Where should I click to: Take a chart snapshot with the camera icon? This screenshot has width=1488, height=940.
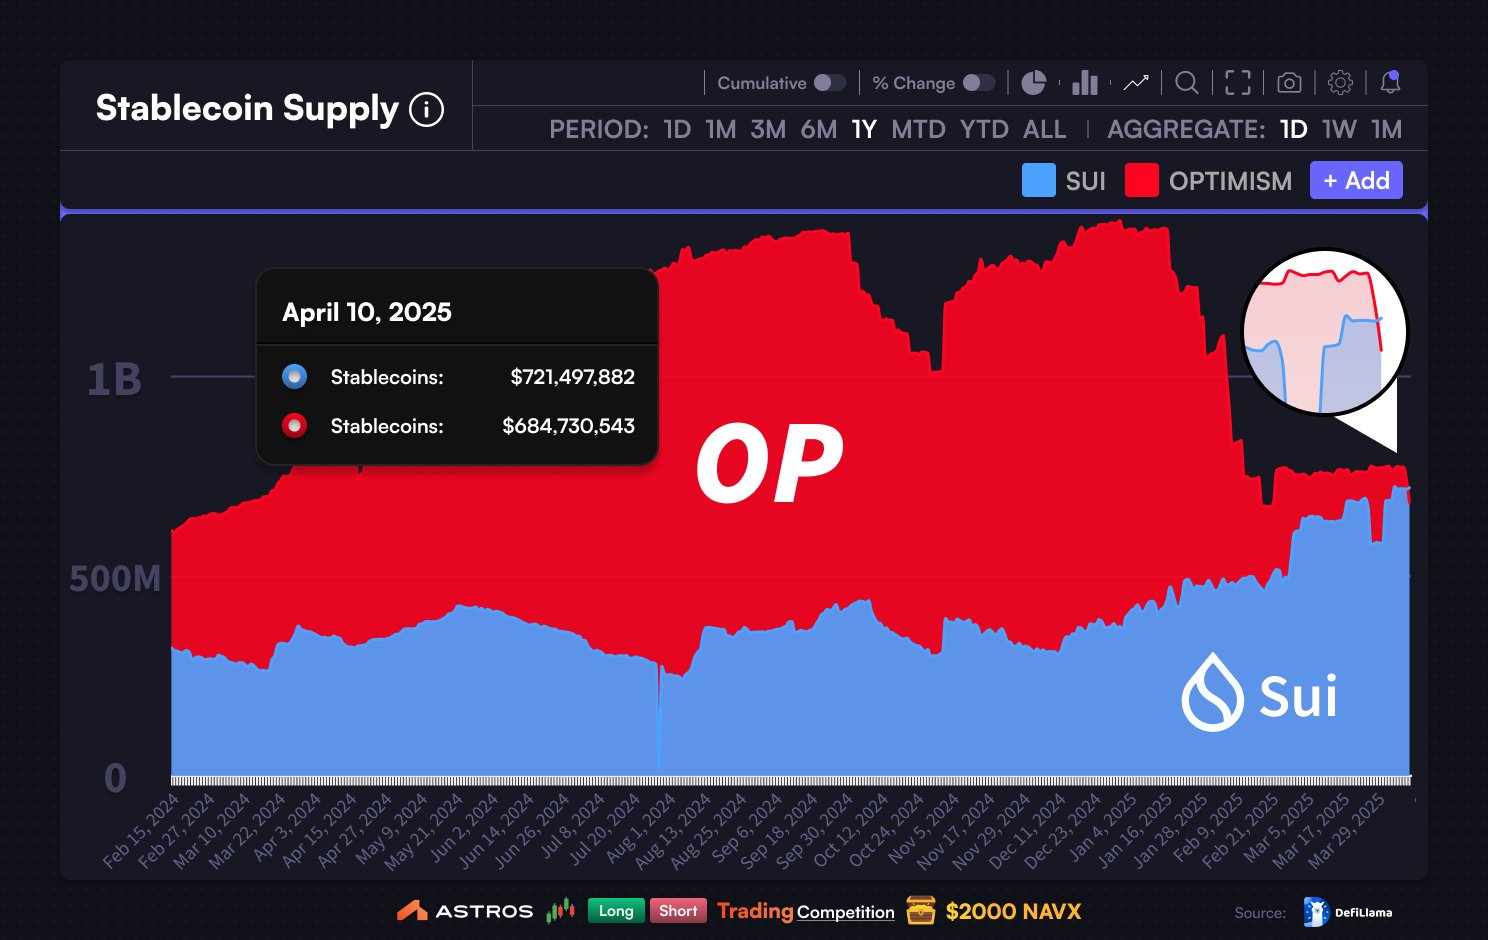point(1289,83)
